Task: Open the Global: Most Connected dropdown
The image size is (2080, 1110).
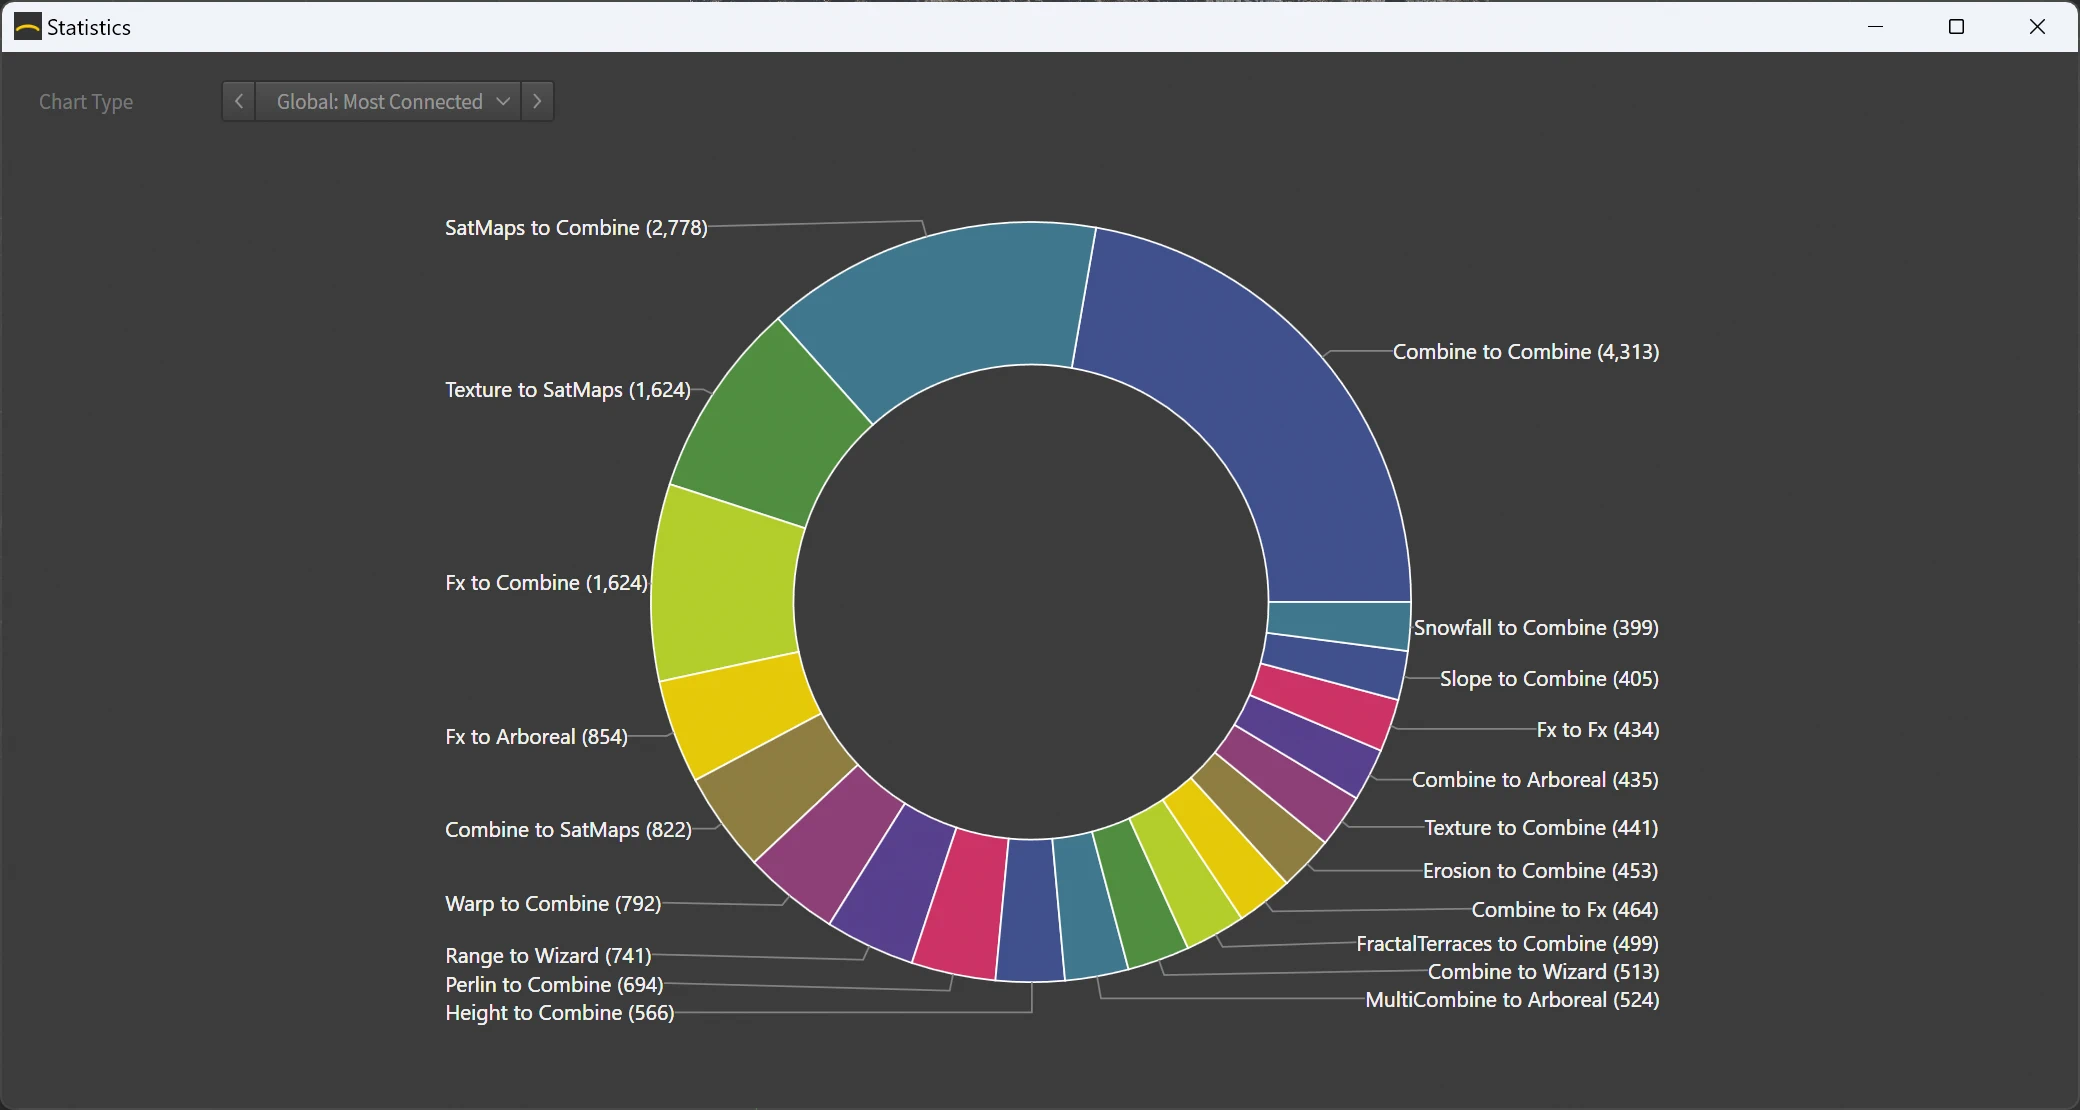Action: tap(388, 101)
